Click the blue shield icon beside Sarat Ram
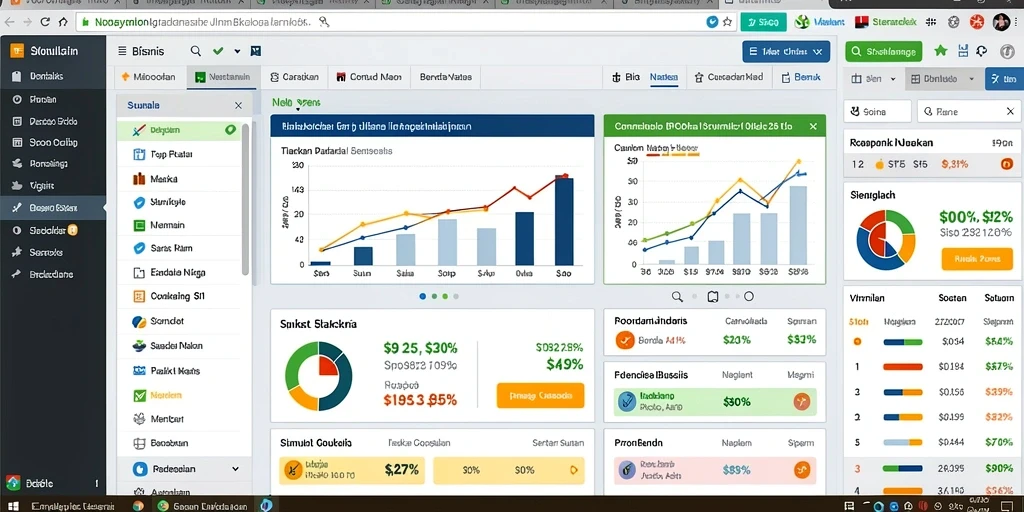The image size is (1024, 512). pos(138,248)
